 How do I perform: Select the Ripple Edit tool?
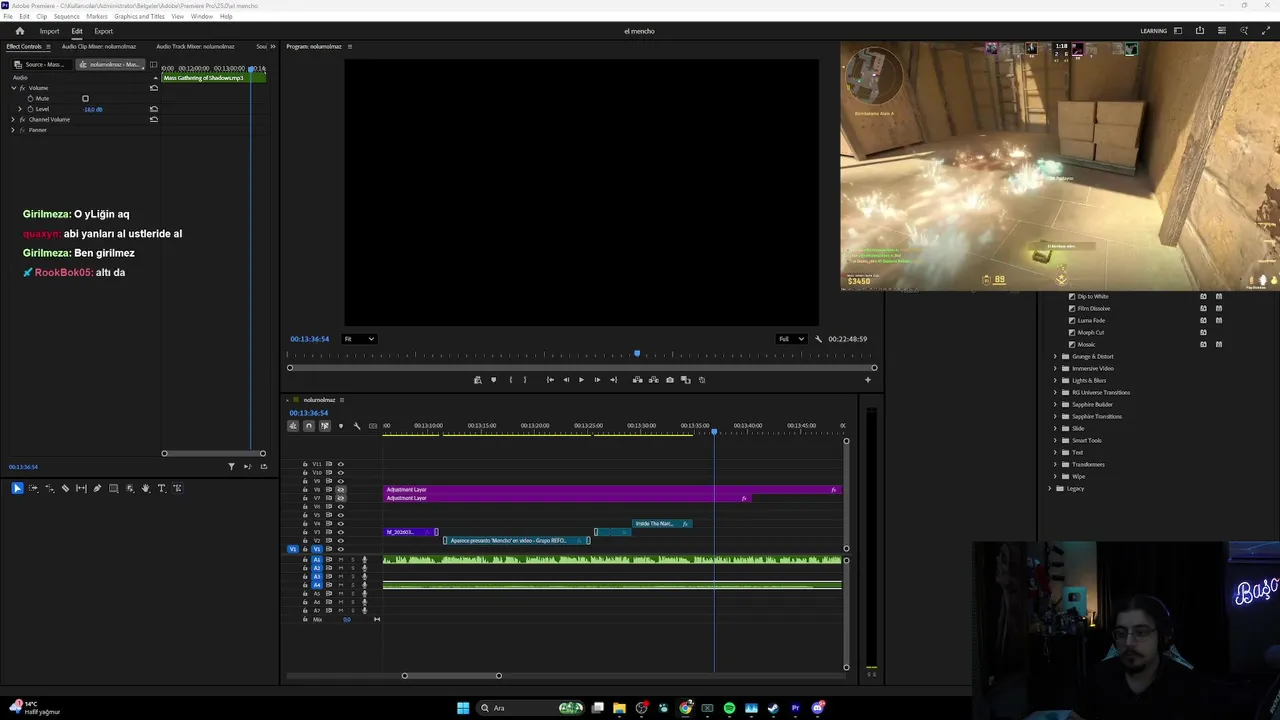pos(49,488)
